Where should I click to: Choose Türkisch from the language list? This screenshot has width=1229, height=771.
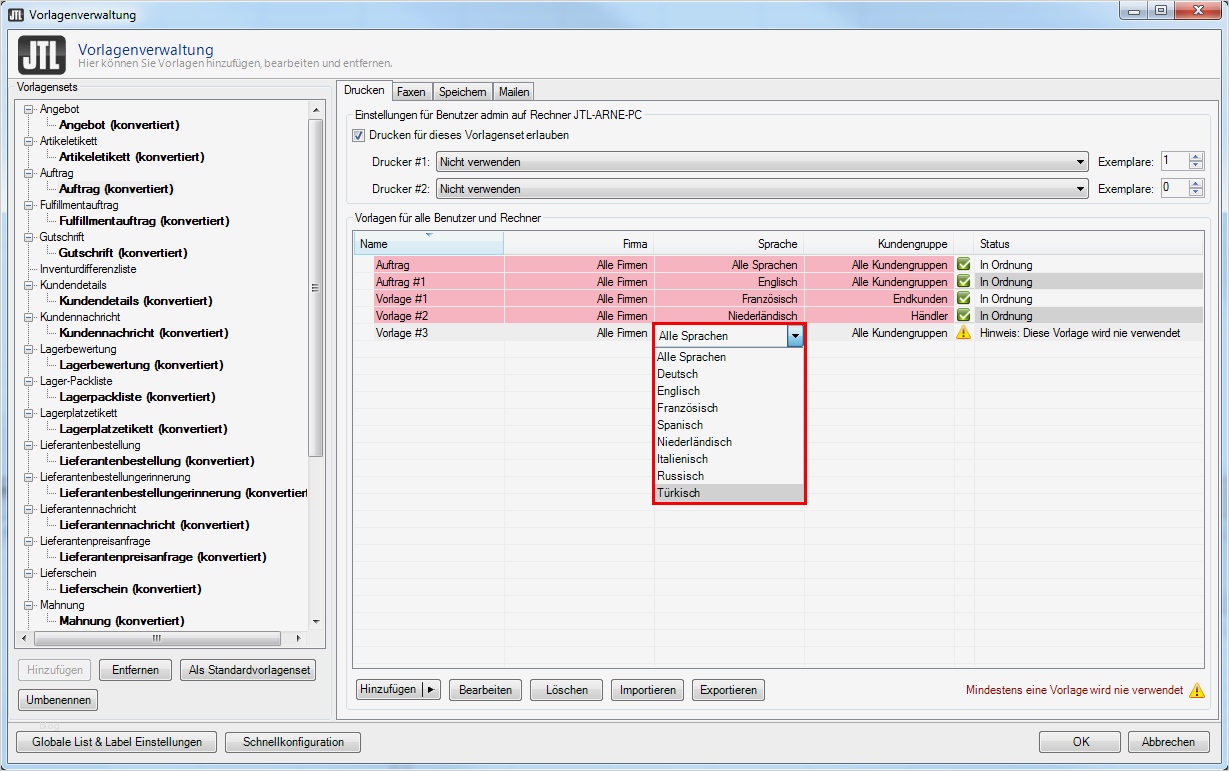click(x=729, y=493)
